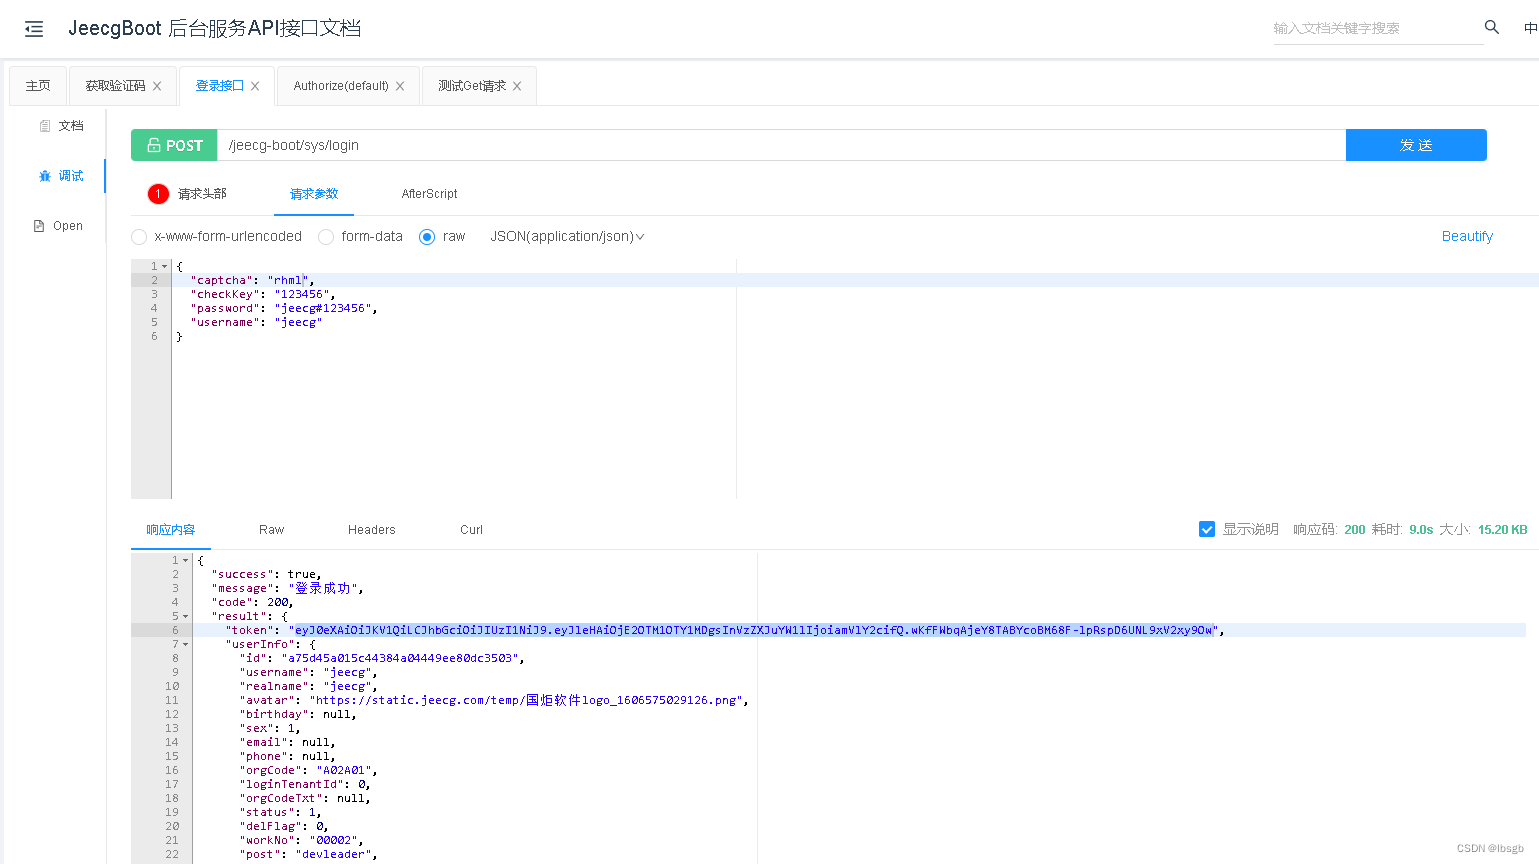Collapse request body line 1 fold arrow
The image size is (1539, 864).
[165, 266]
